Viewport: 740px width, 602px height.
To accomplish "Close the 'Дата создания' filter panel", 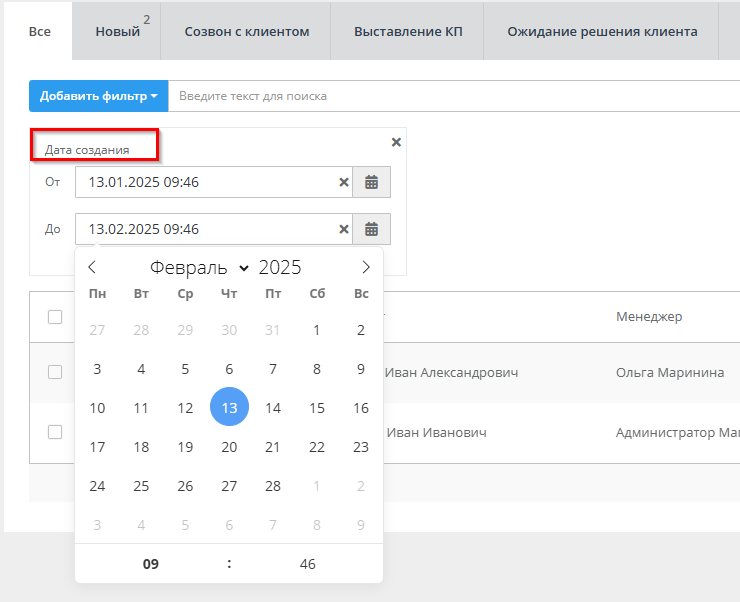I will point(396,142).
